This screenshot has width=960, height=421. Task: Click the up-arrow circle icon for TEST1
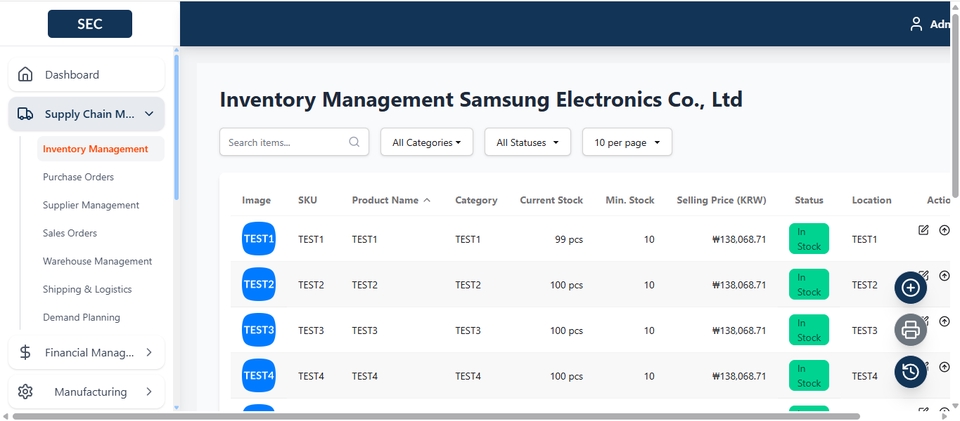[x=945, y=230]
